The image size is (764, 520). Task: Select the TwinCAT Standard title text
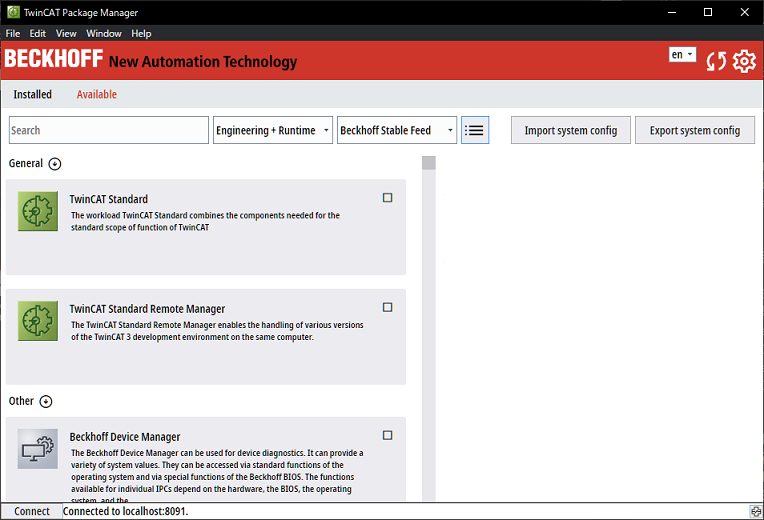109,199
